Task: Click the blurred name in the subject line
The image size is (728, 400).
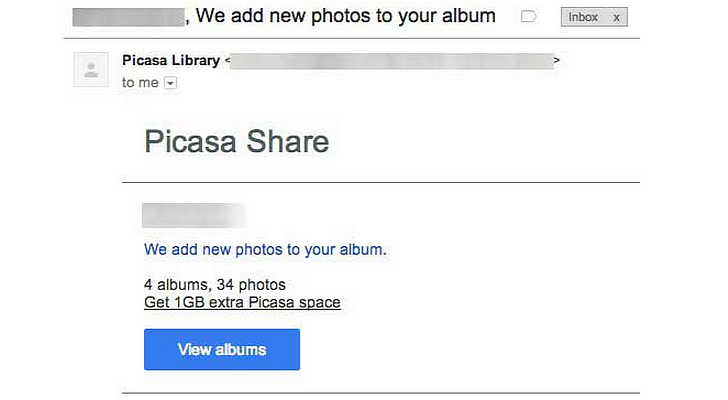Action: click(128, 16)
